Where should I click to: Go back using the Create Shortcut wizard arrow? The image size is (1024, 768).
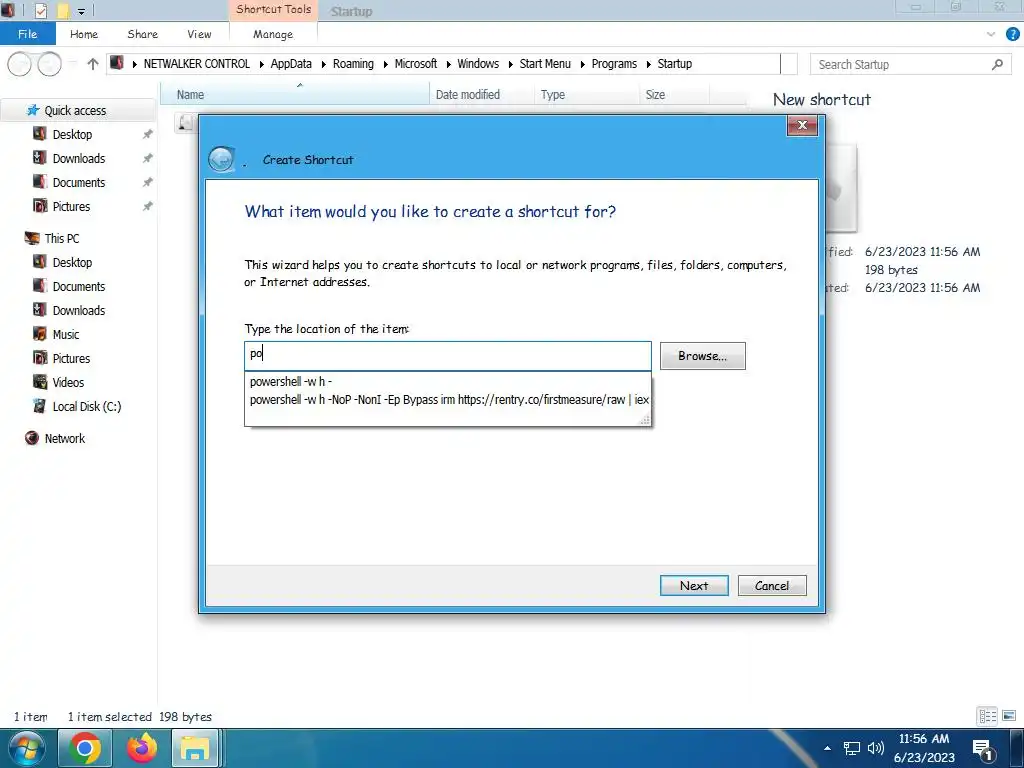(x=221, y=159)
